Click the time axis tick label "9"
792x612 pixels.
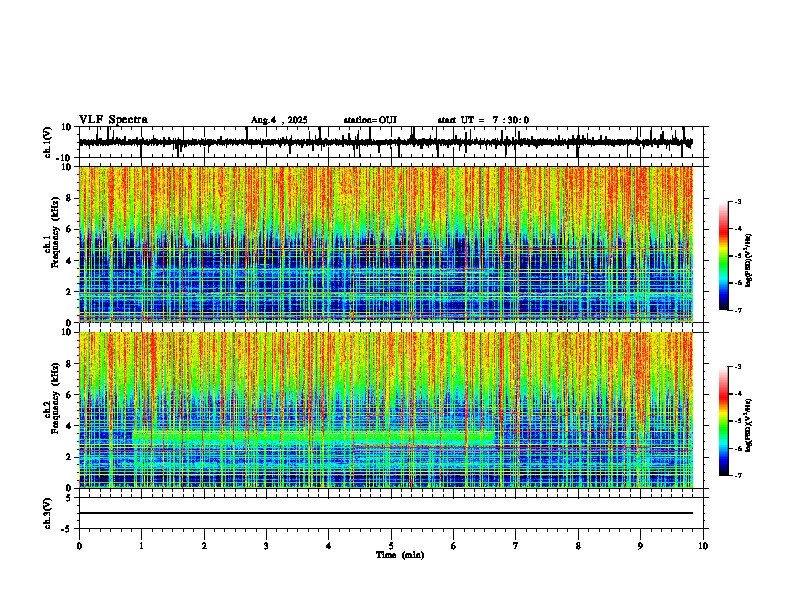click(640, 546)
